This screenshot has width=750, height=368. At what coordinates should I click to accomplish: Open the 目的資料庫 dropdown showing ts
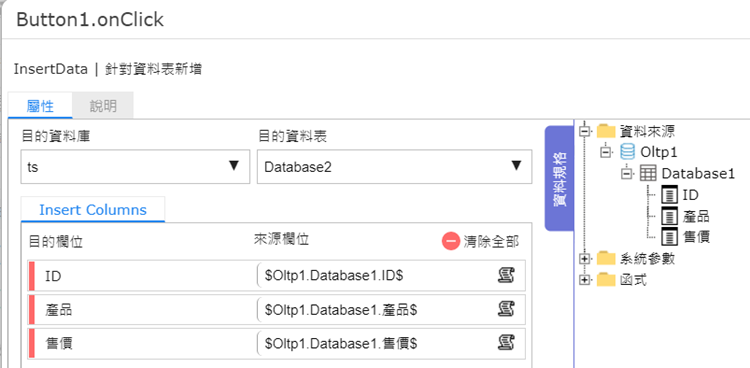(135, 167)
